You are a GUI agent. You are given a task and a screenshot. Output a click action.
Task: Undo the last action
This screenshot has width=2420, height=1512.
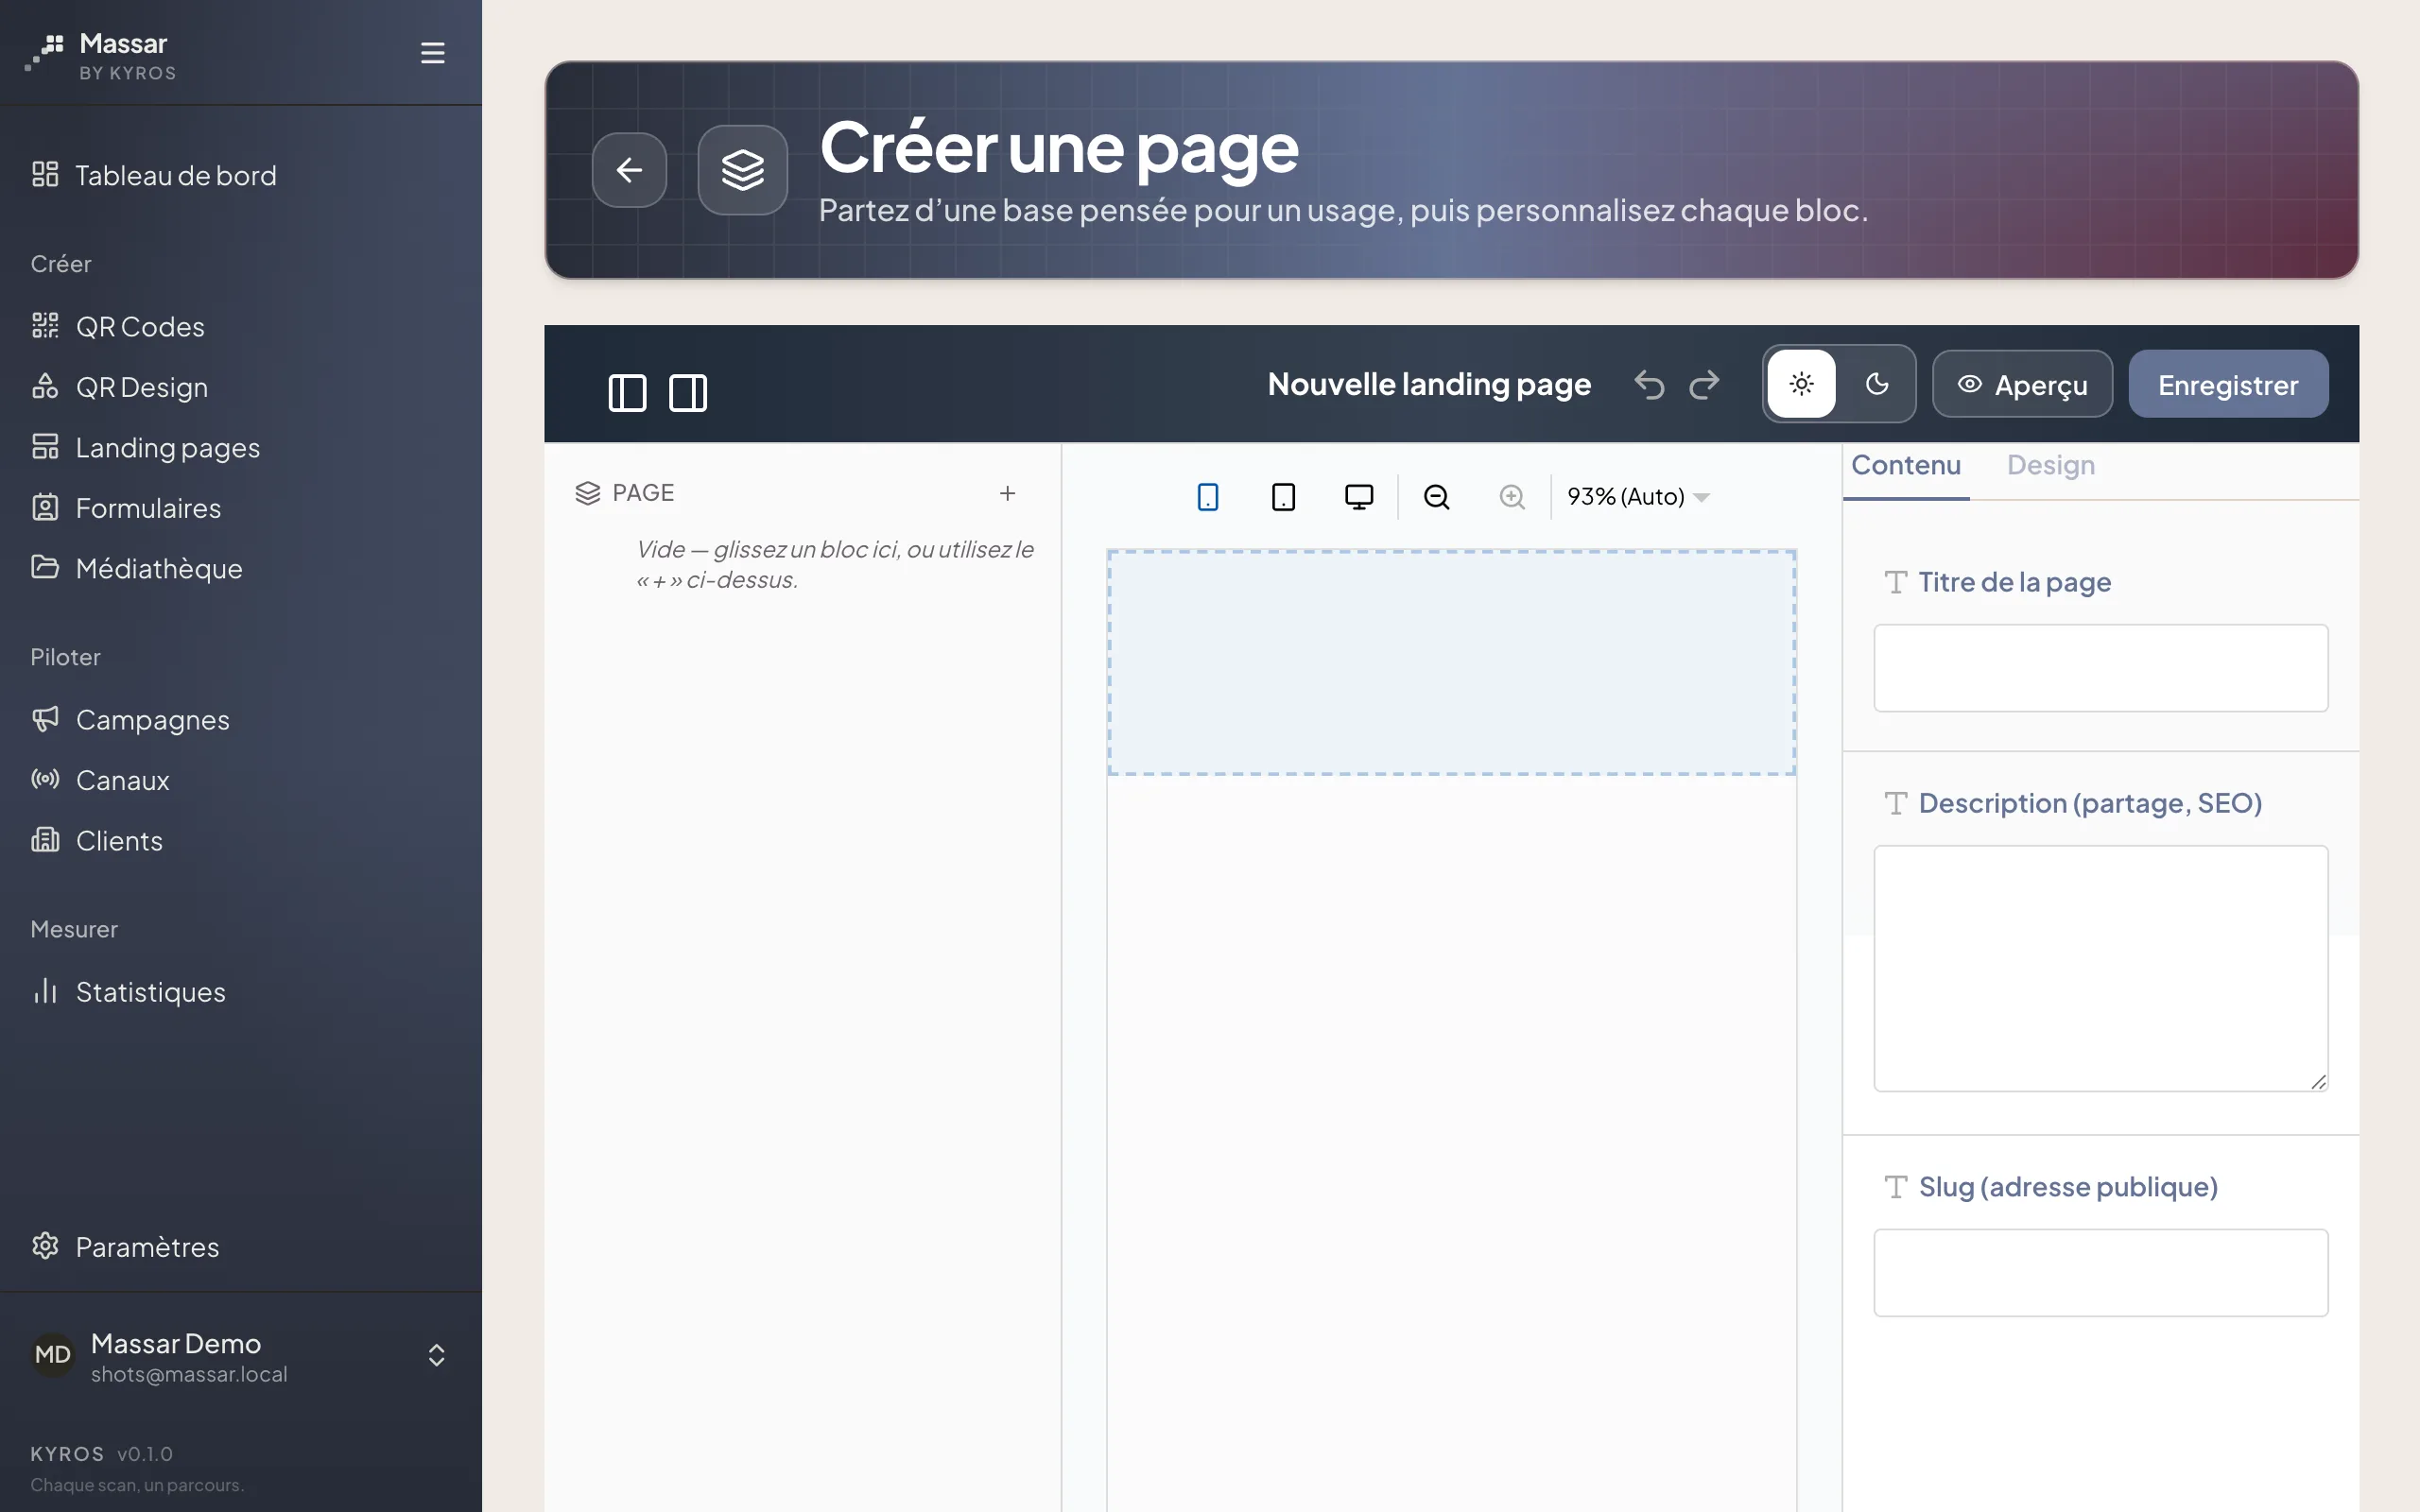pos(1649,384)
